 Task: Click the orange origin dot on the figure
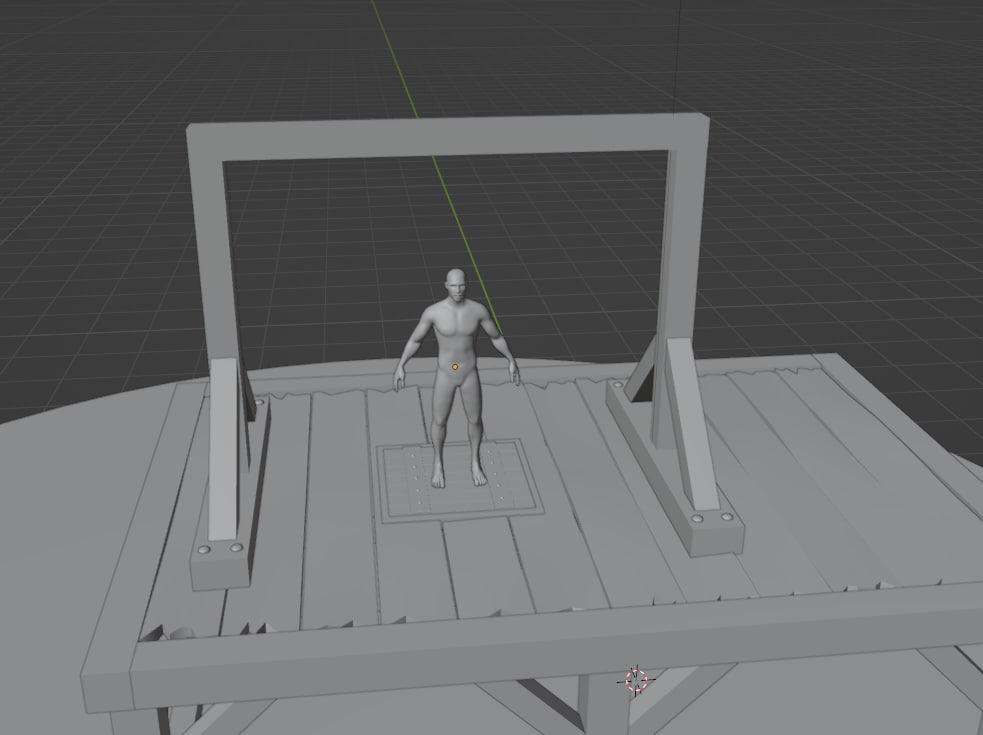tap(455, 367)
